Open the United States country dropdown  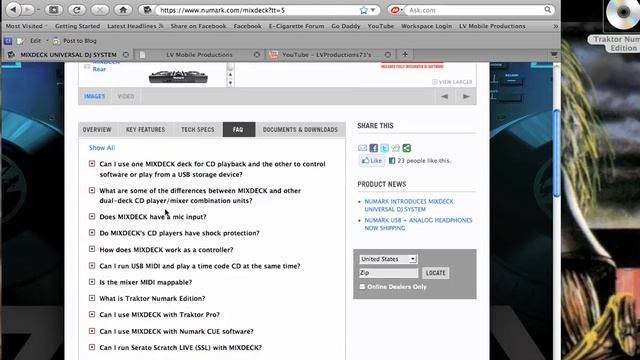388,259
